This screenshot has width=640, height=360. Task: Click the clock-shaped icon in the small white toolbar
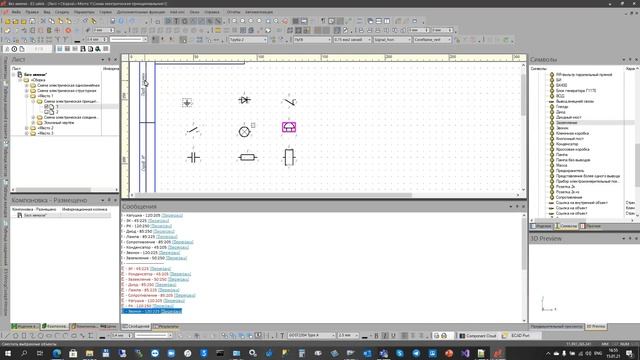[14, 49]
